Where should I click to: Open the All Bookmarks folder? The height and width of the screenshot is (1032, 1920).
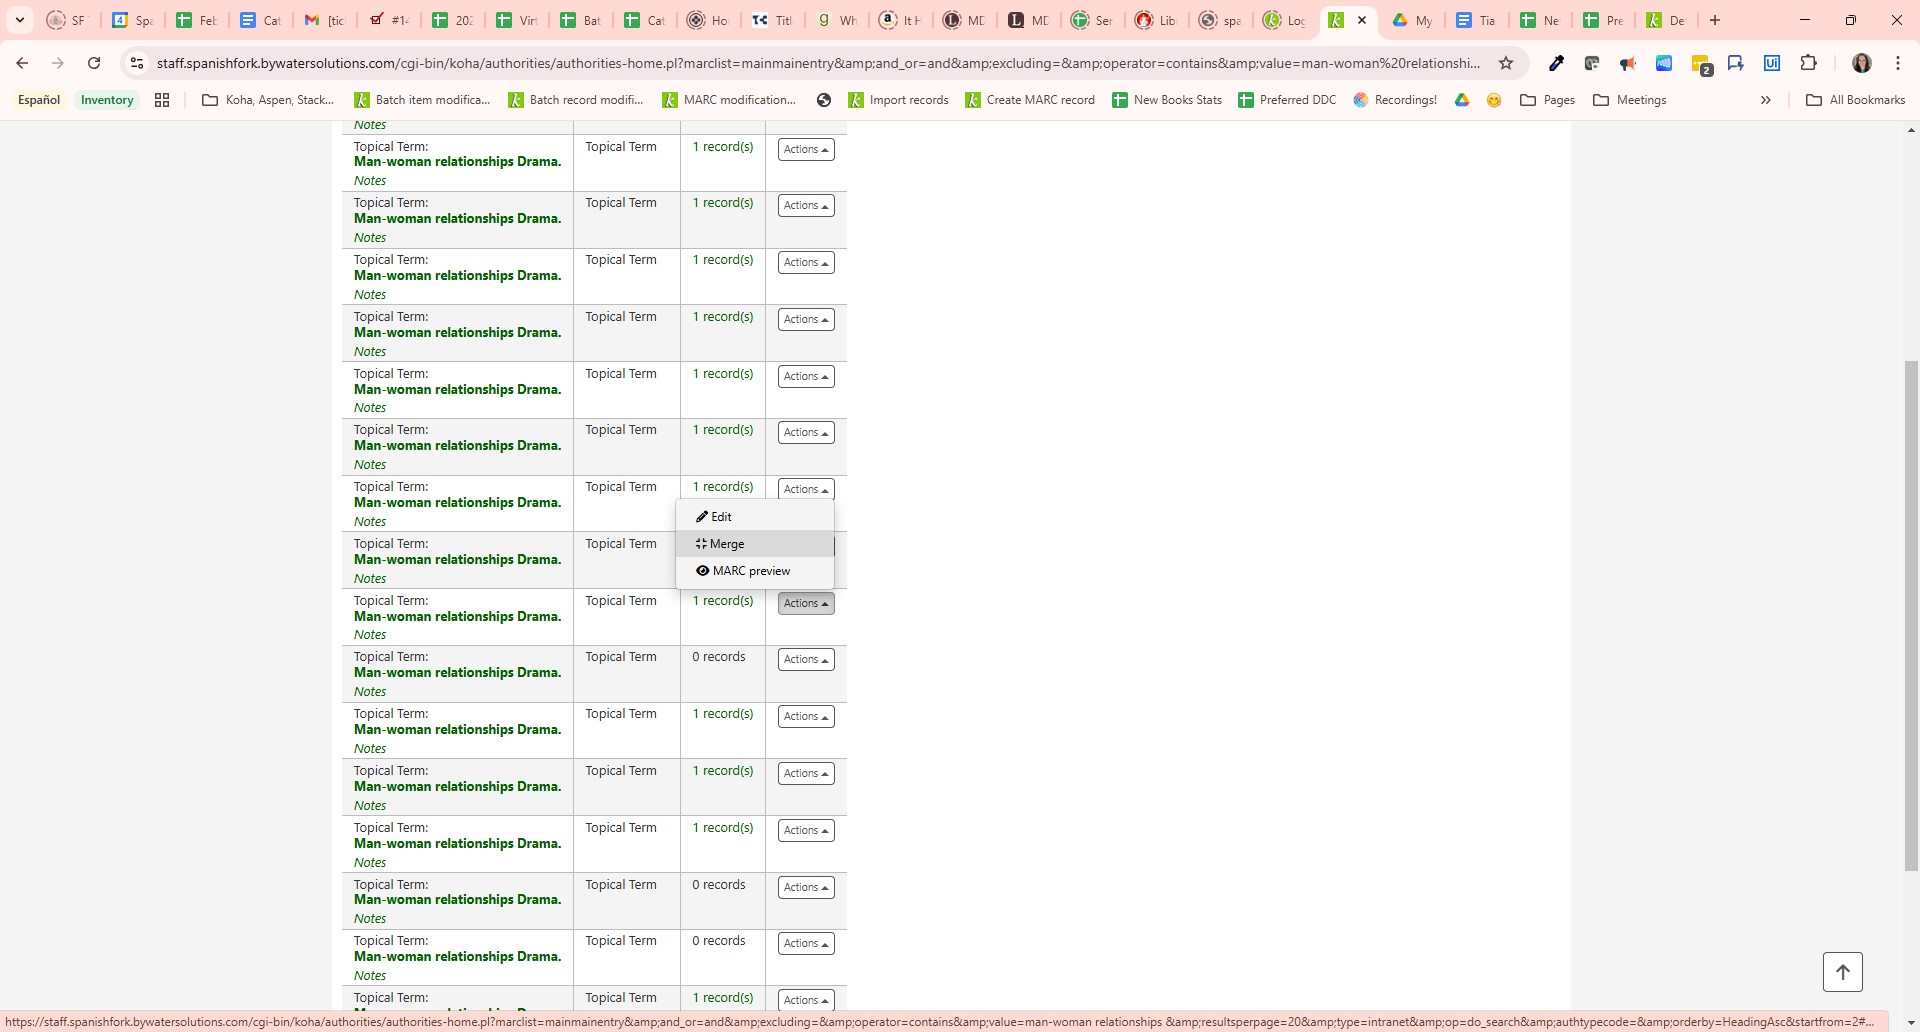pyautogui.click(x=1856, y=100)
